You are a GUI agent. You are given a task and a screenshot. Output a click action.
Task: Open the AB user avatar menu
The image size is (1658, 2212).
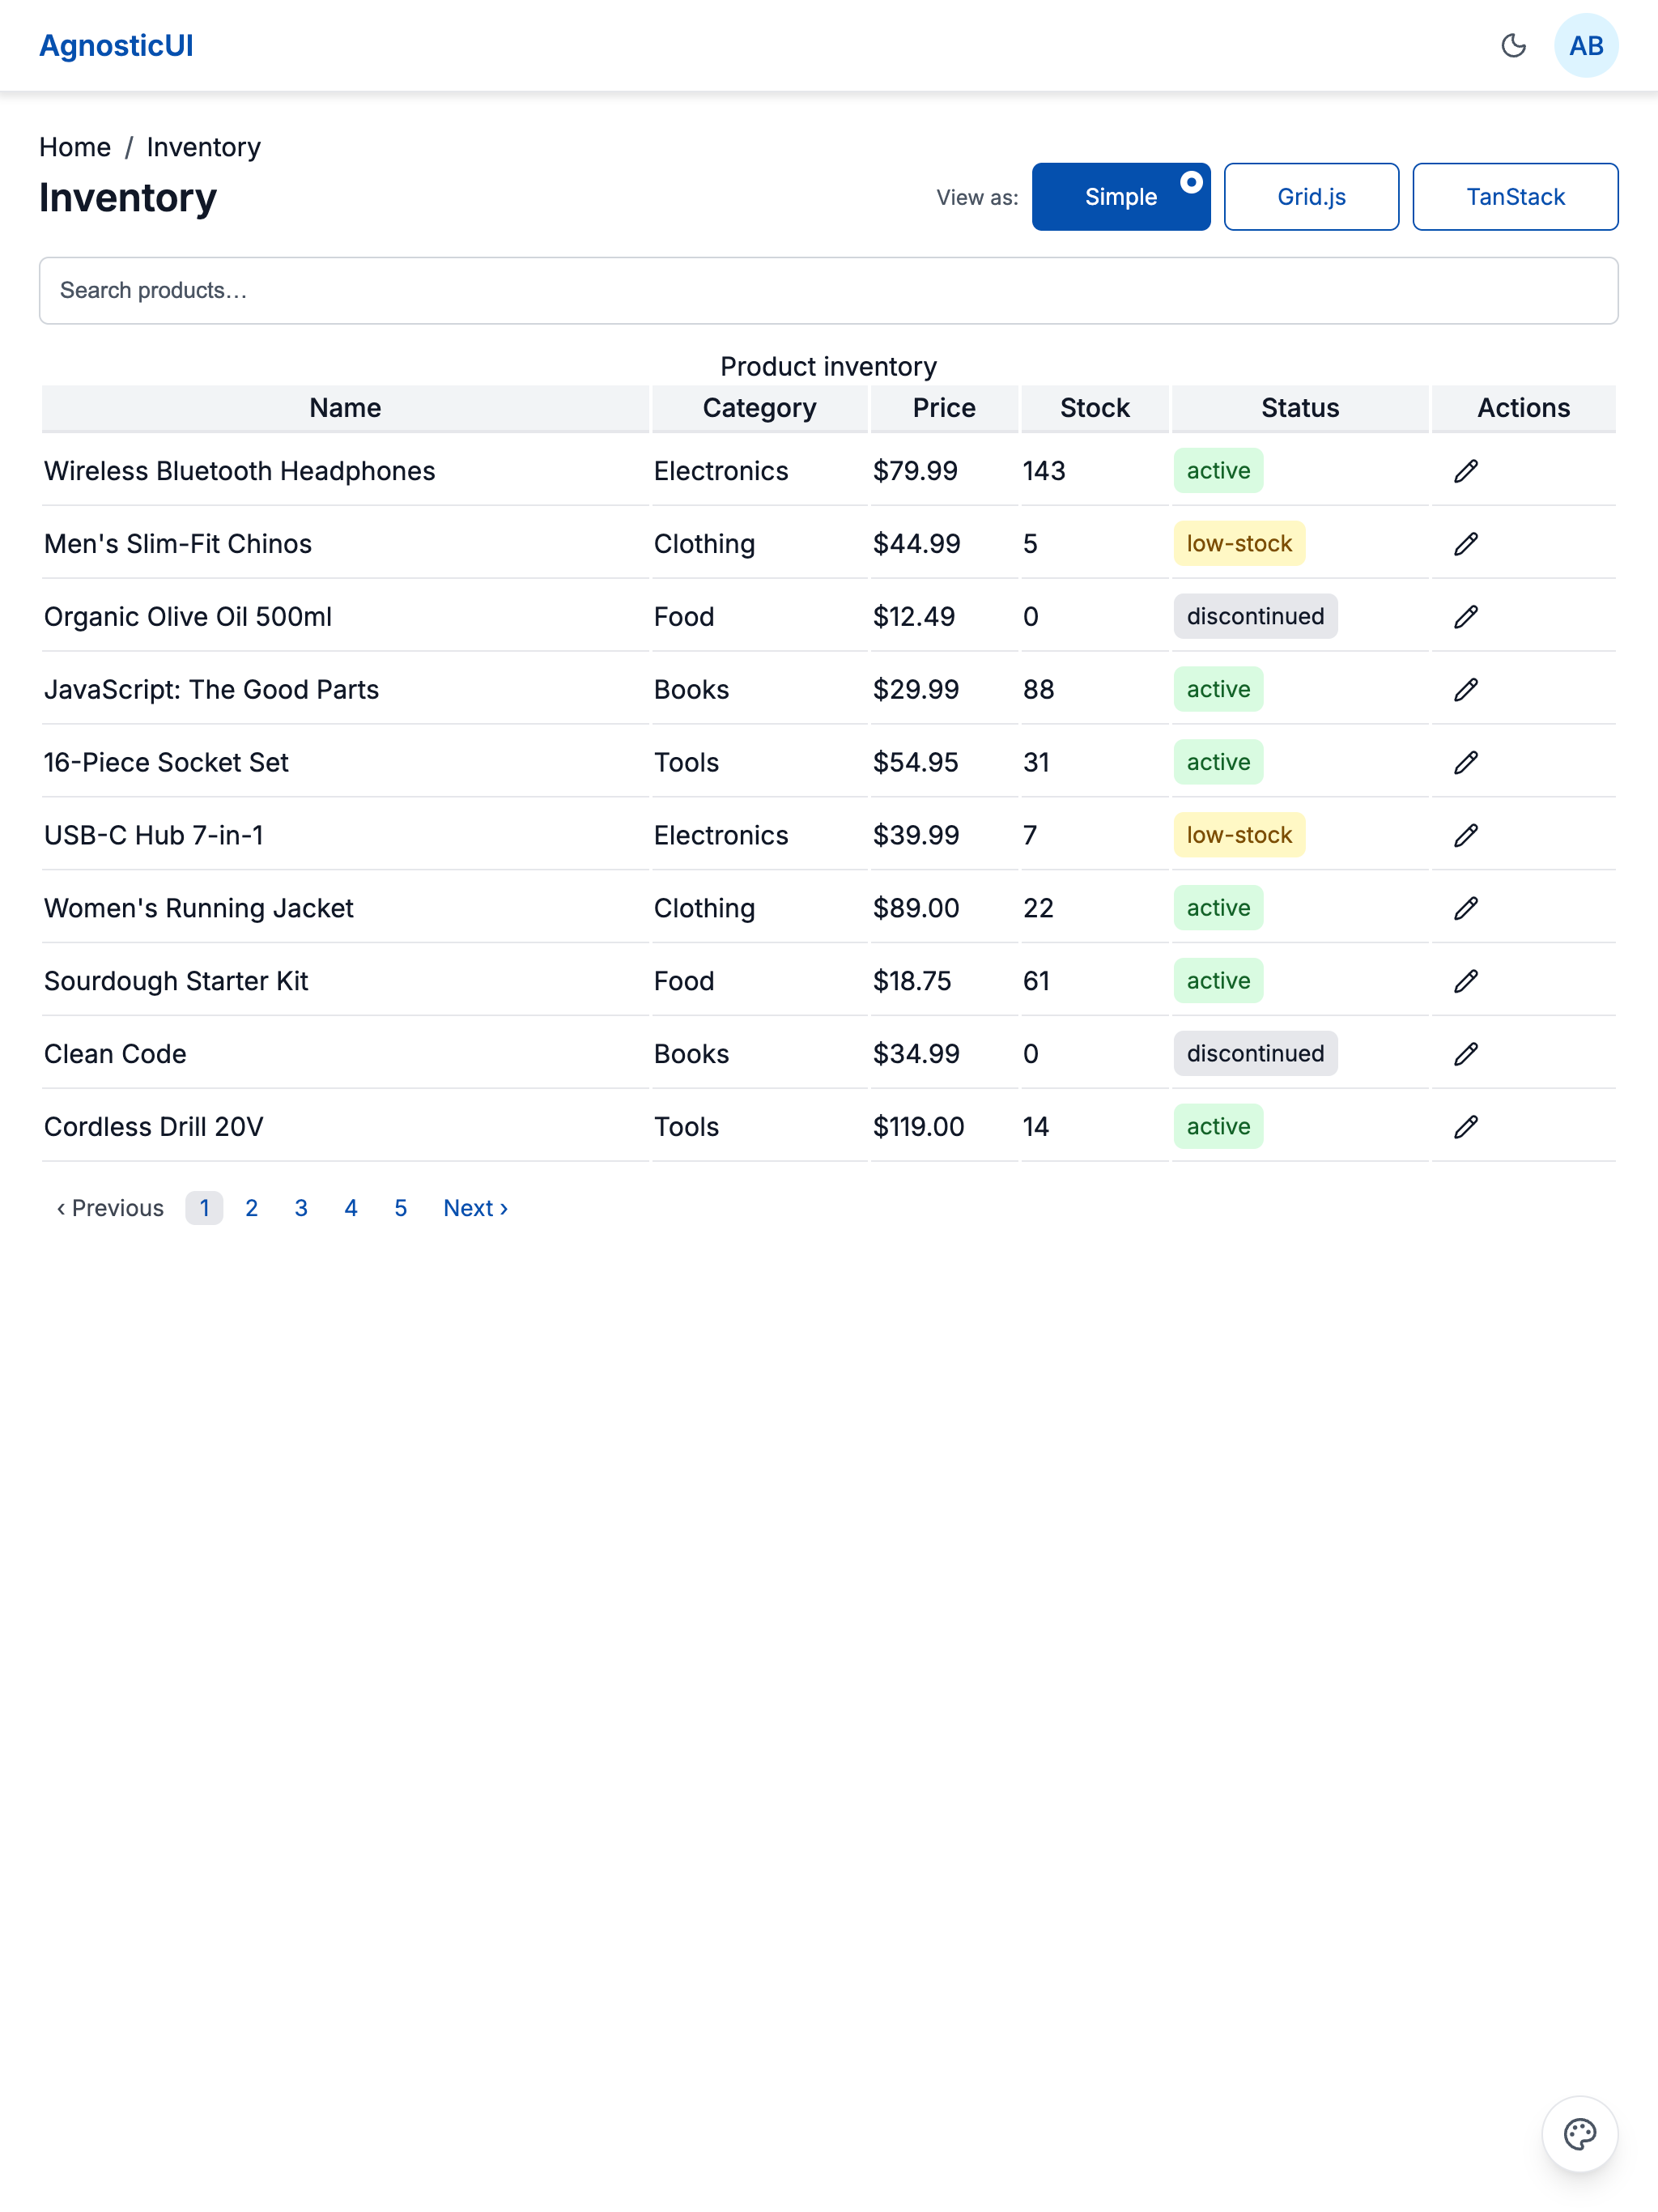tap(1585, 45)
